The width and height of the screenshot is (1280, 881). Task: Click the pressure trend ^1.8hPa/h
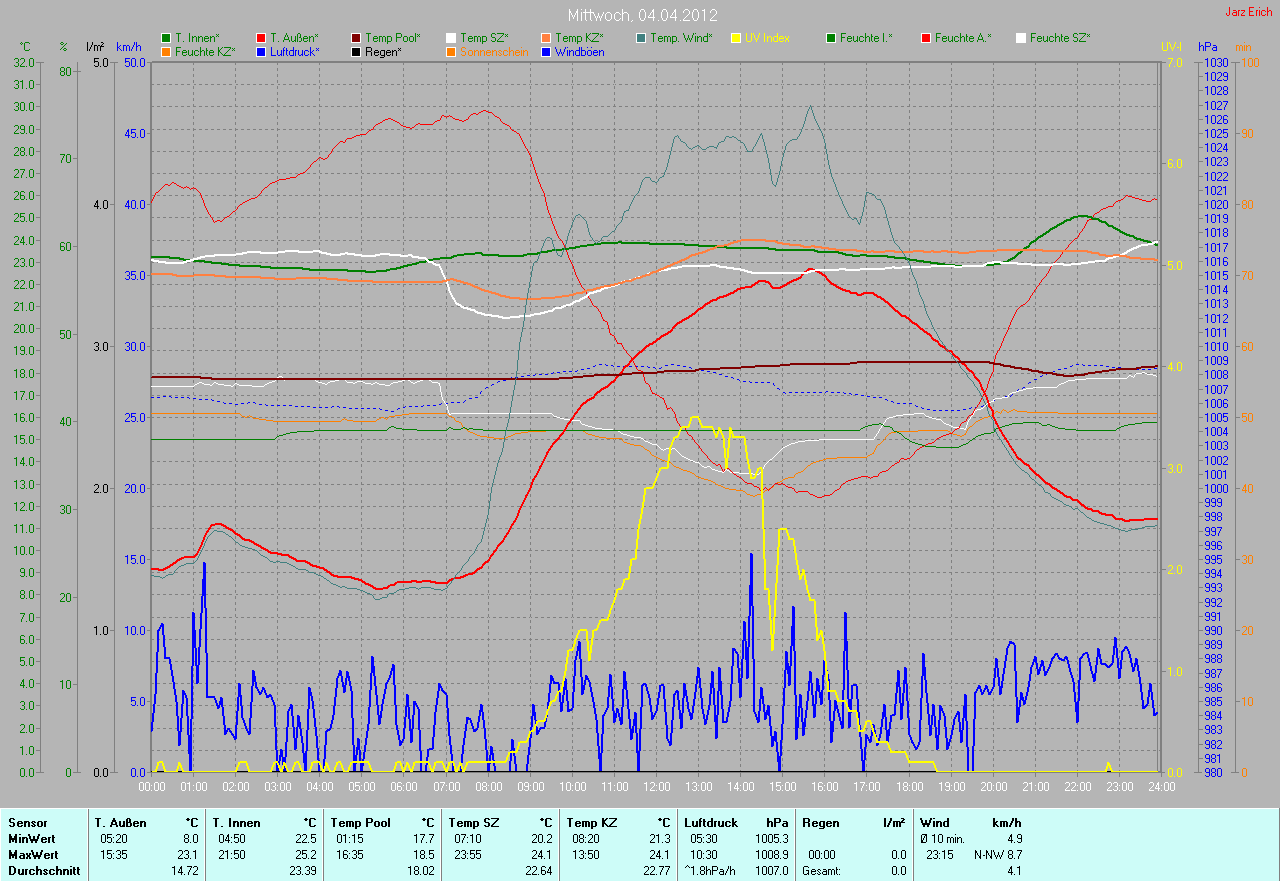pyautogui.click(x=712, y=871)
